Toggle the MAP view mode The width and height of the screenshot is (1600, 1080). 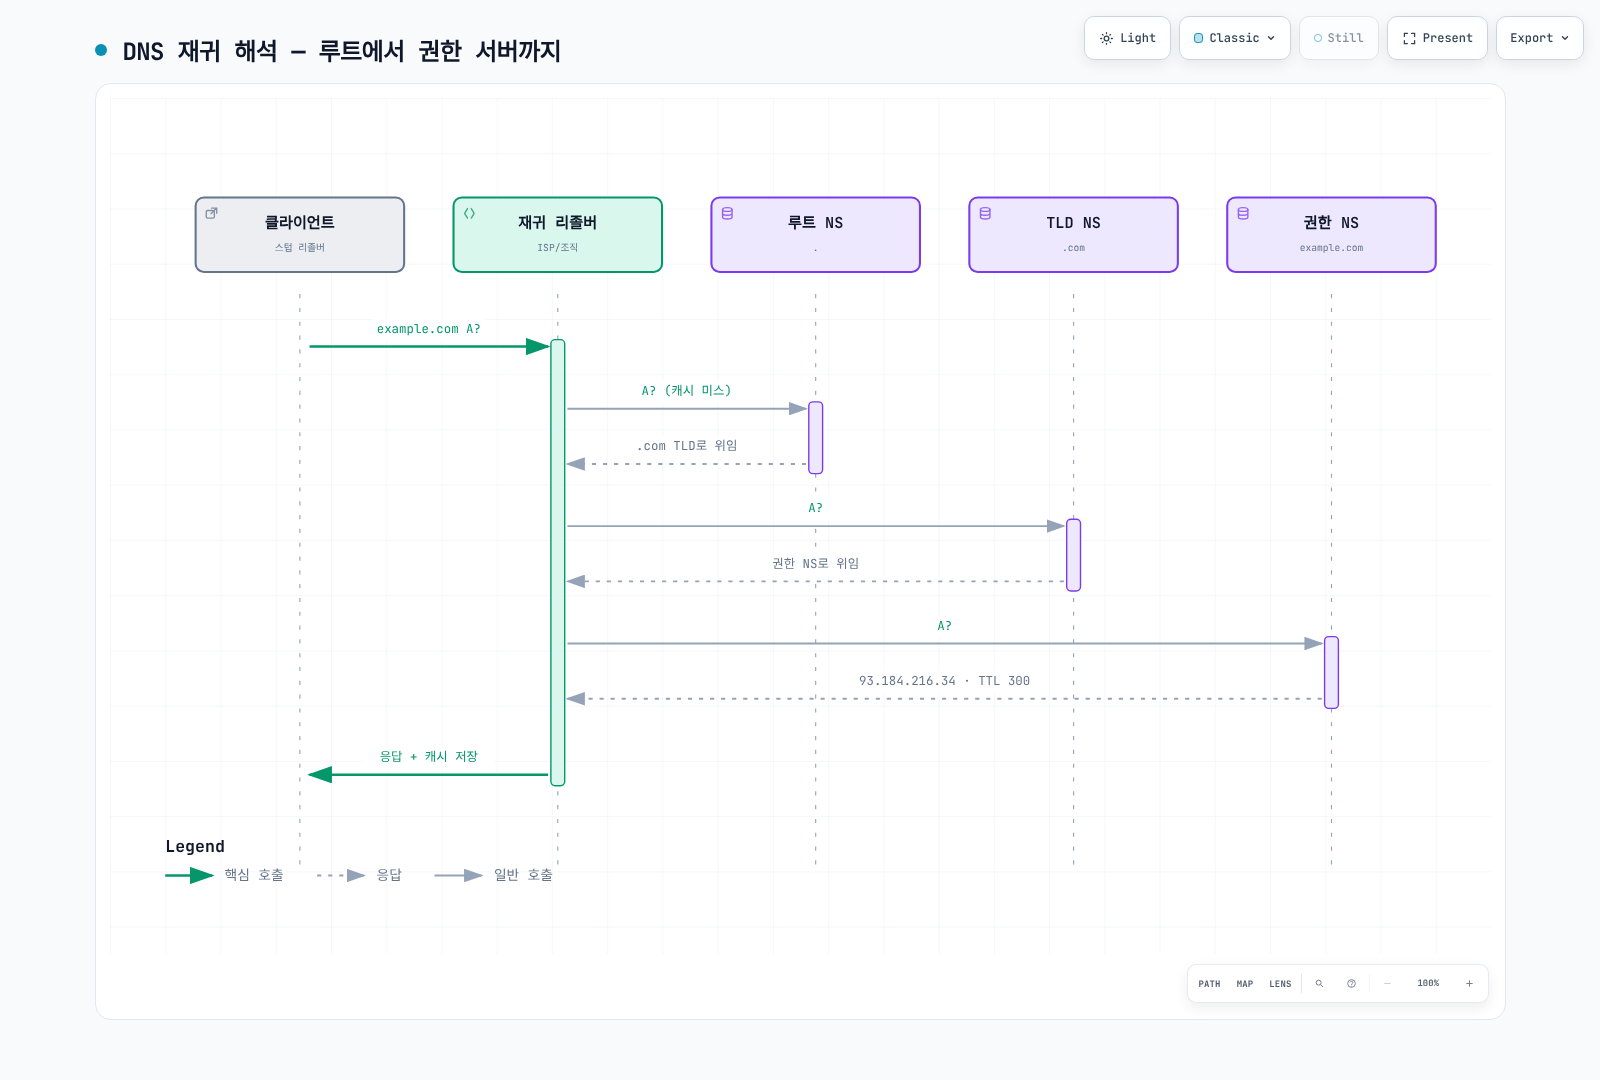1244,984
